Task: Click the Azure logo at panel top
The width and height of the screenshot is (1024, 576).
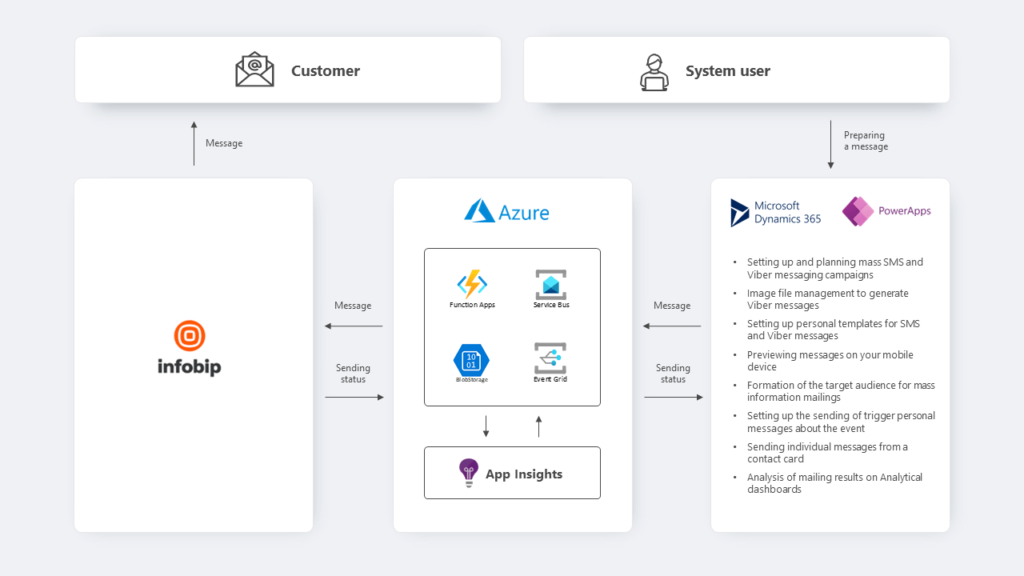Action: (509, 212)
